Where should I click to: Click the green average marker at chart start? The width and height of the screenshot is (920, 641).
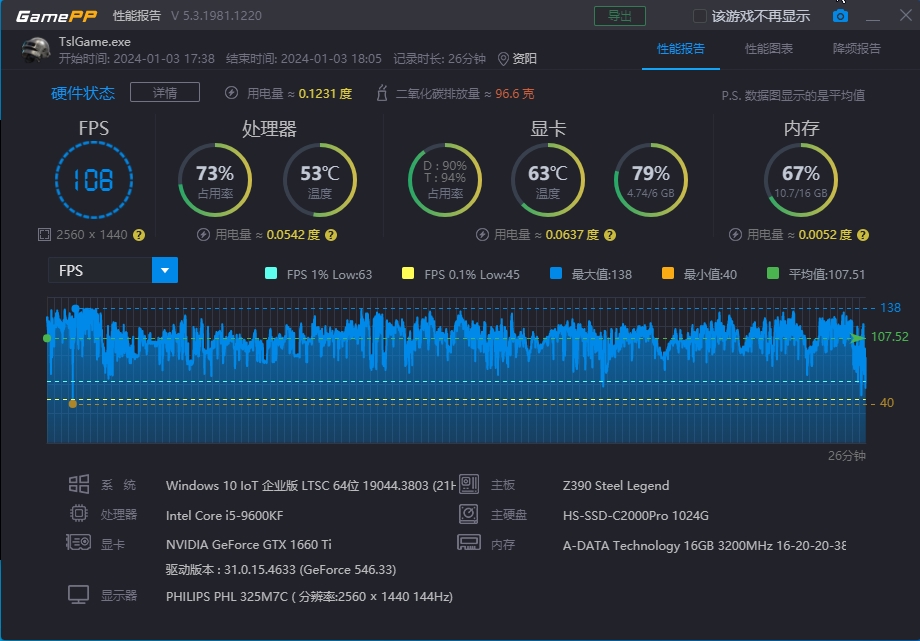point(47,338)
